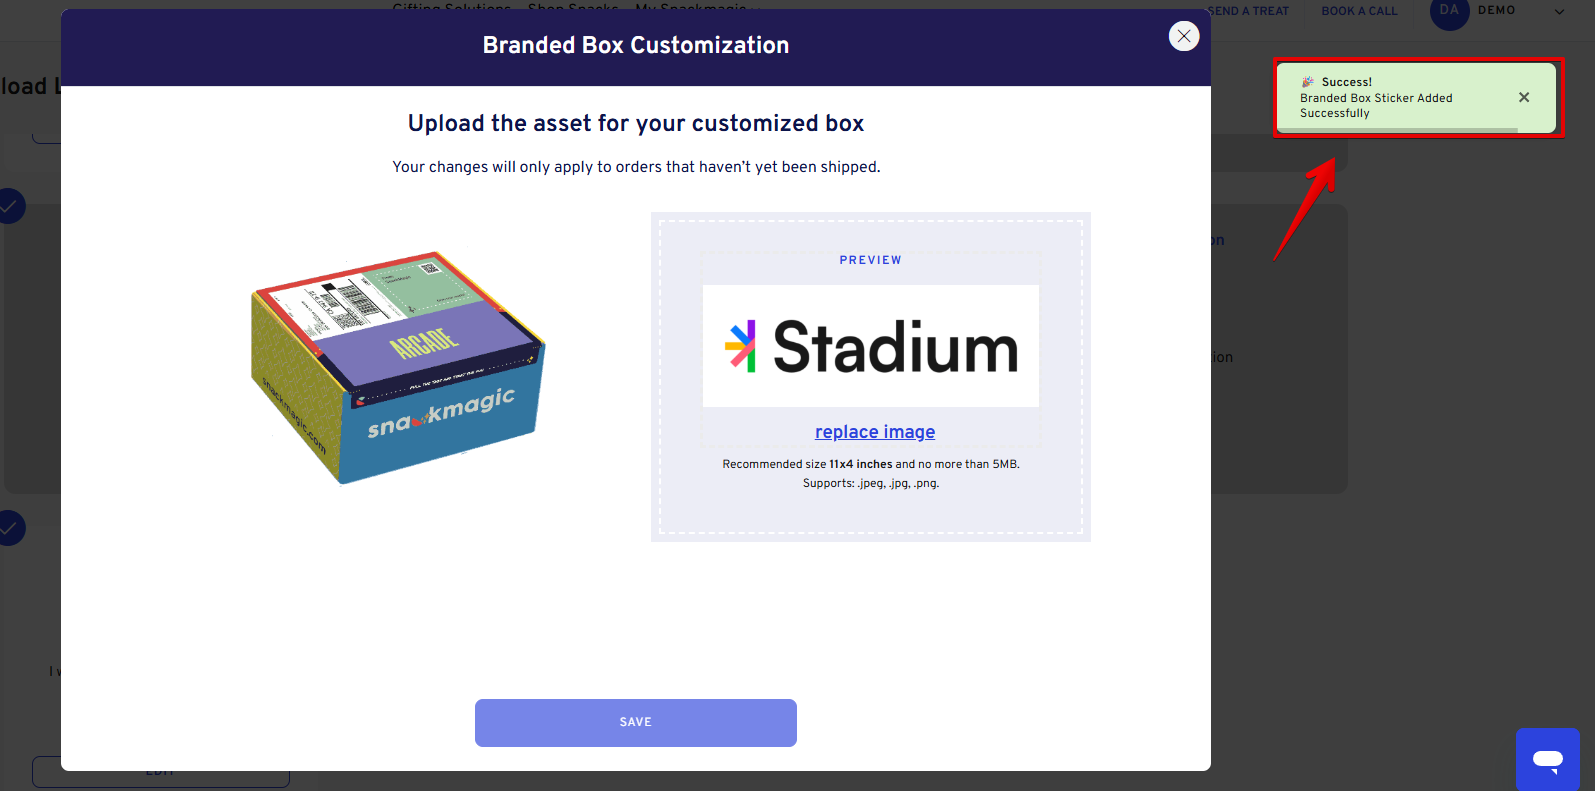Click the replace image link
The height and width of the screenshot is (791, 1595).
click(x=875, y=432)
